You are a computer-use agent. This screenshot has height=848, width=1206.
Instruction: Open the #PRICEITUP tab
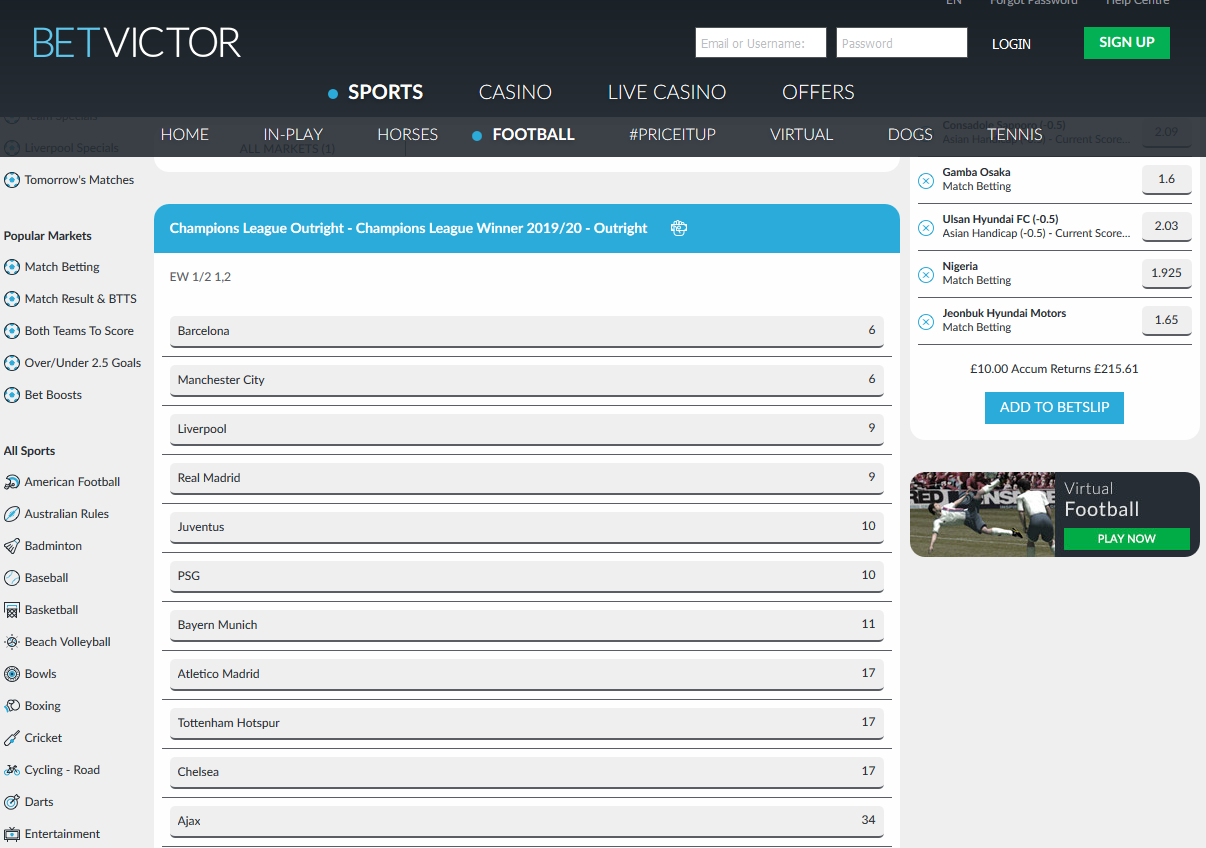[x=672, y=134]
